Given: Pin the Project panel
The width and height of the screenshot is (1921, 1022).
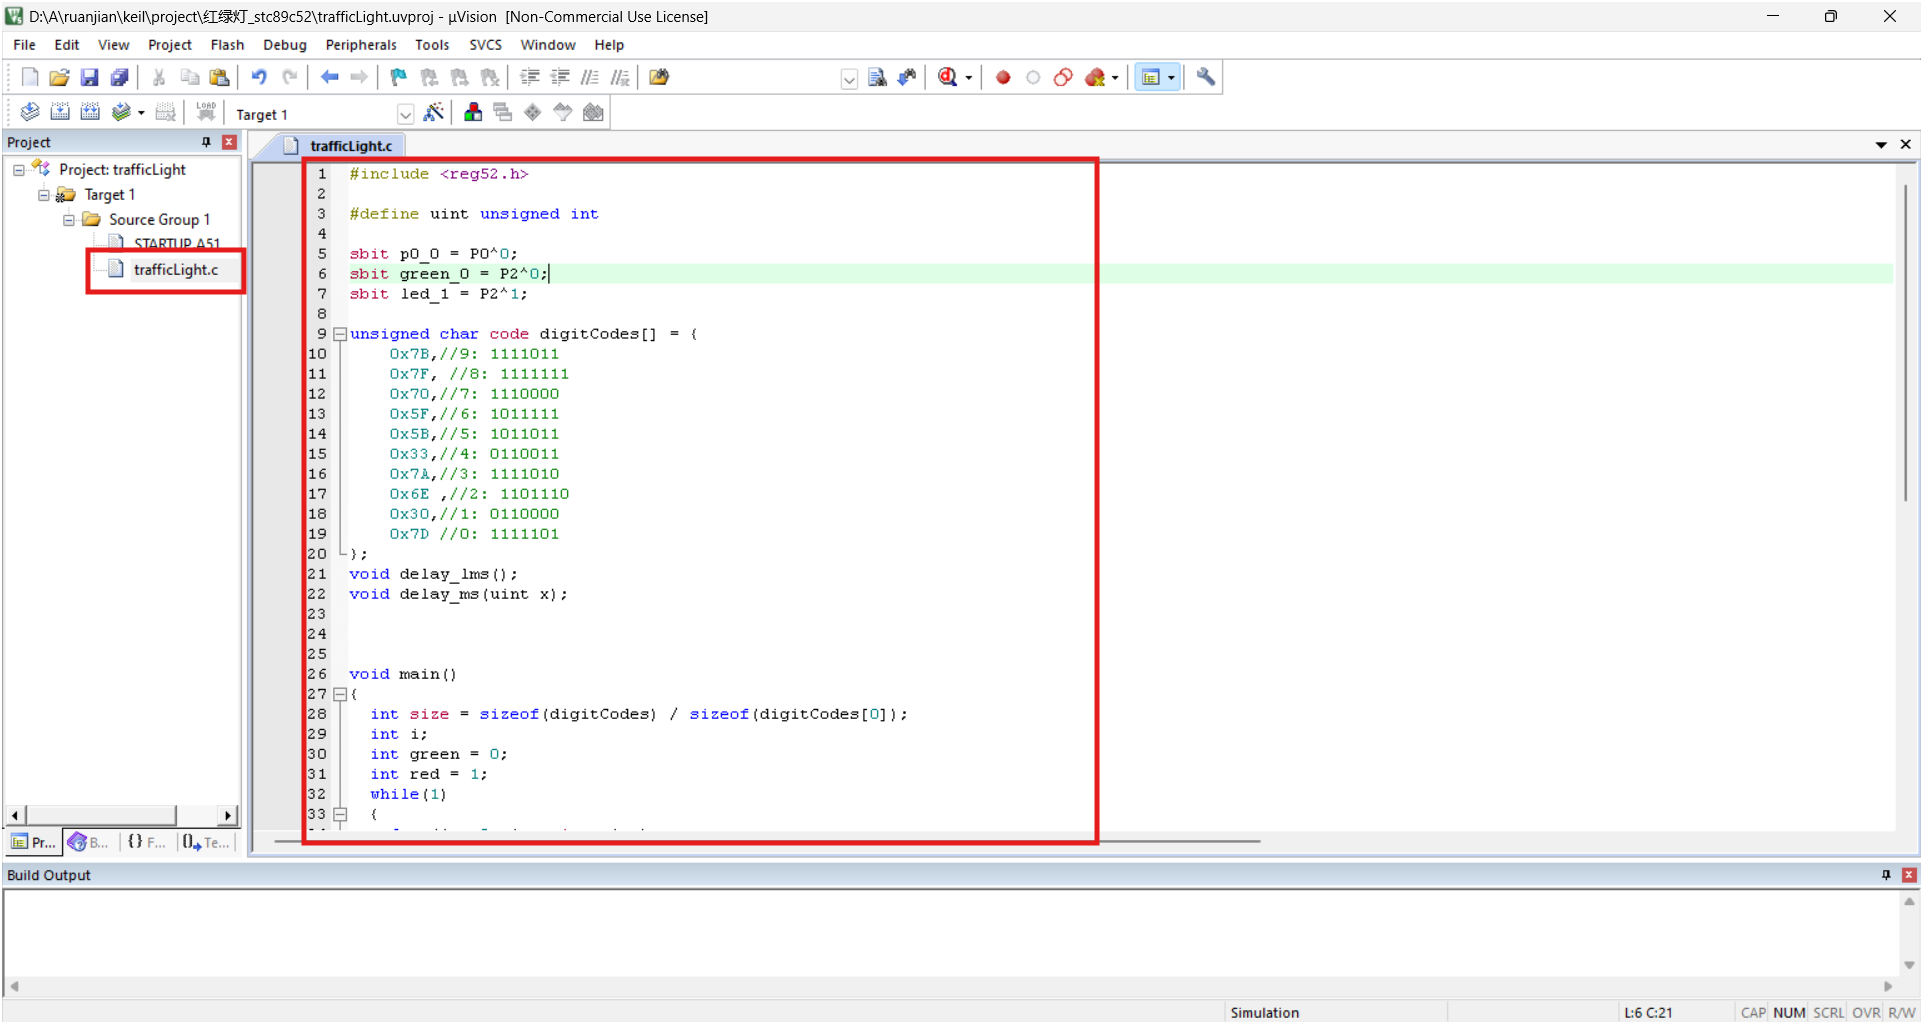Looking at the screenshot, I should coord(206,142).
